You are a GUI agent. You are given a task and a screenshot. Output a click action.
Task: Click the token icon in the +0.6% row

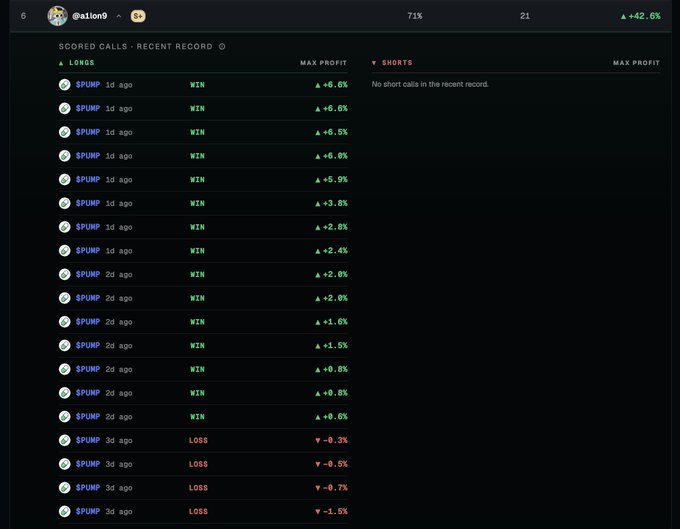(65, 416)
